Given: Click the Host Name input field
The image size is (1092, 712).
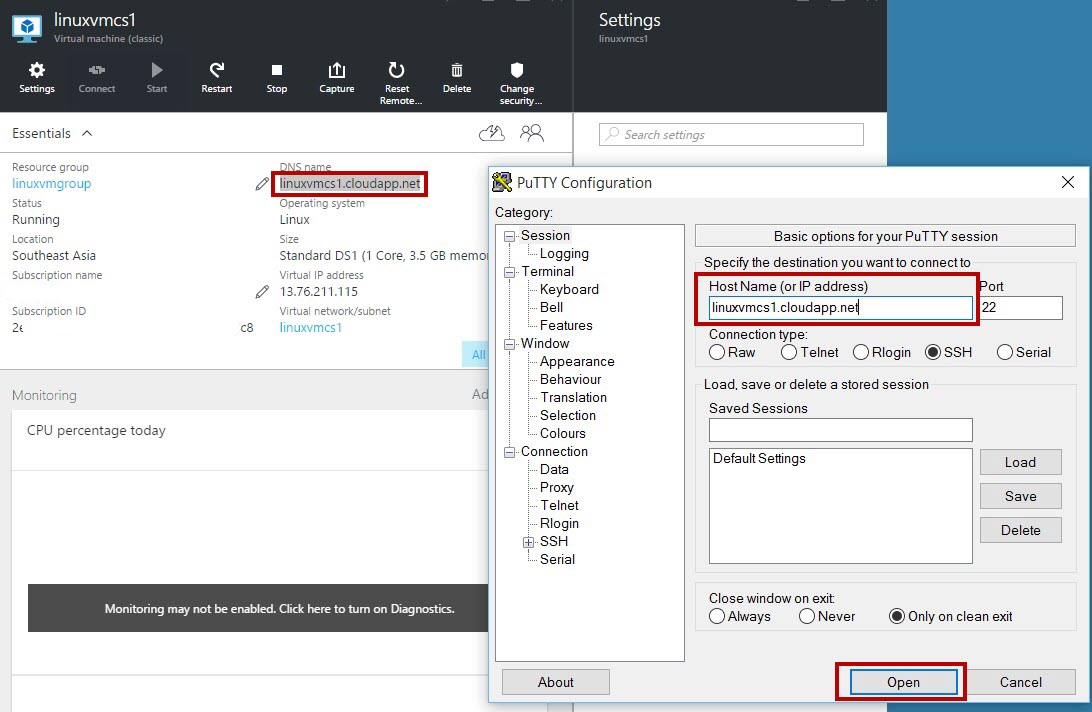Looking at the screenshot, I should coord(841,308).
